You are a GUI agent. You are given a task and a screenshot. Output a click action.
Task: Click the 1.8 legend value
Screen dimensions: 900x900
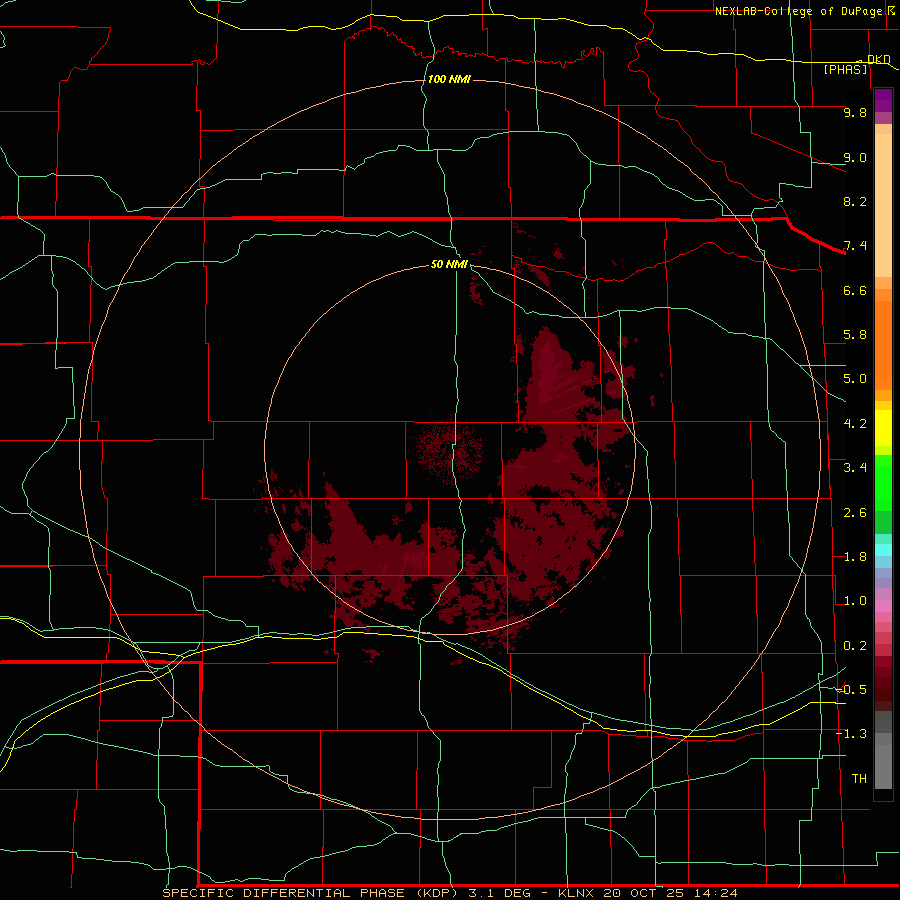tap(855, 557)
